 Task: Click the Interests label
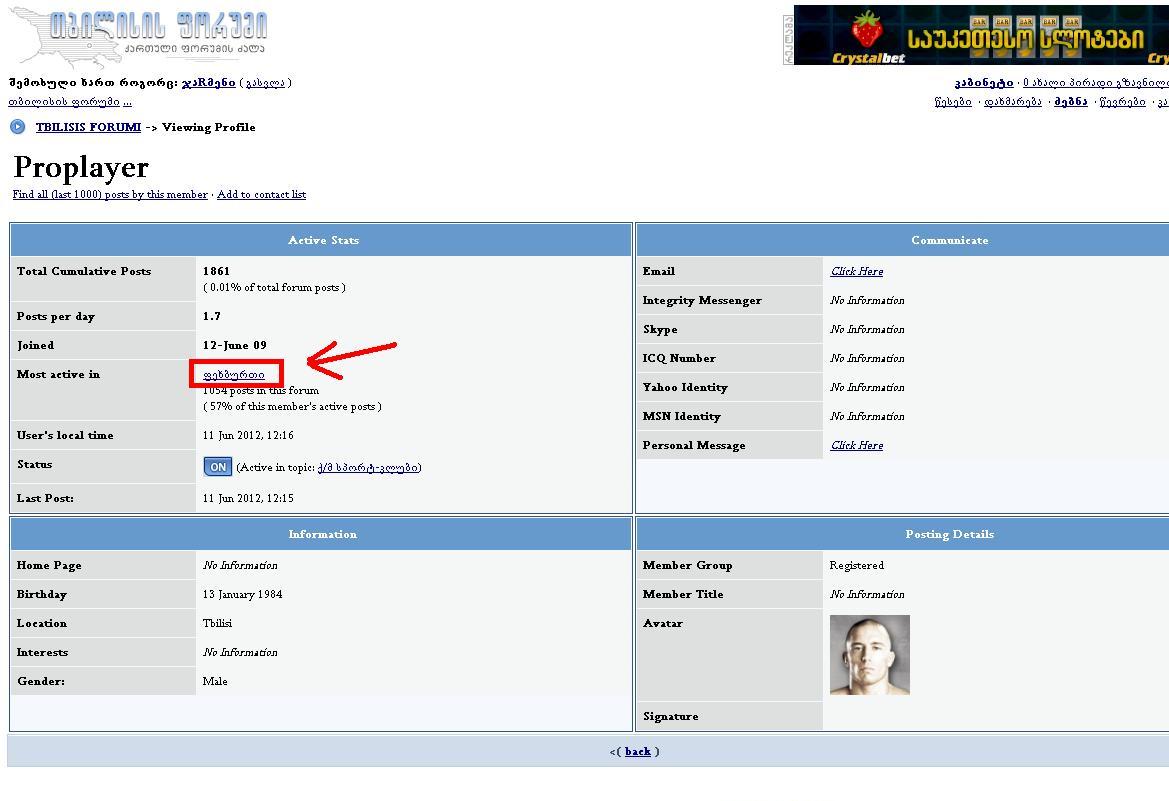point(42,653)
